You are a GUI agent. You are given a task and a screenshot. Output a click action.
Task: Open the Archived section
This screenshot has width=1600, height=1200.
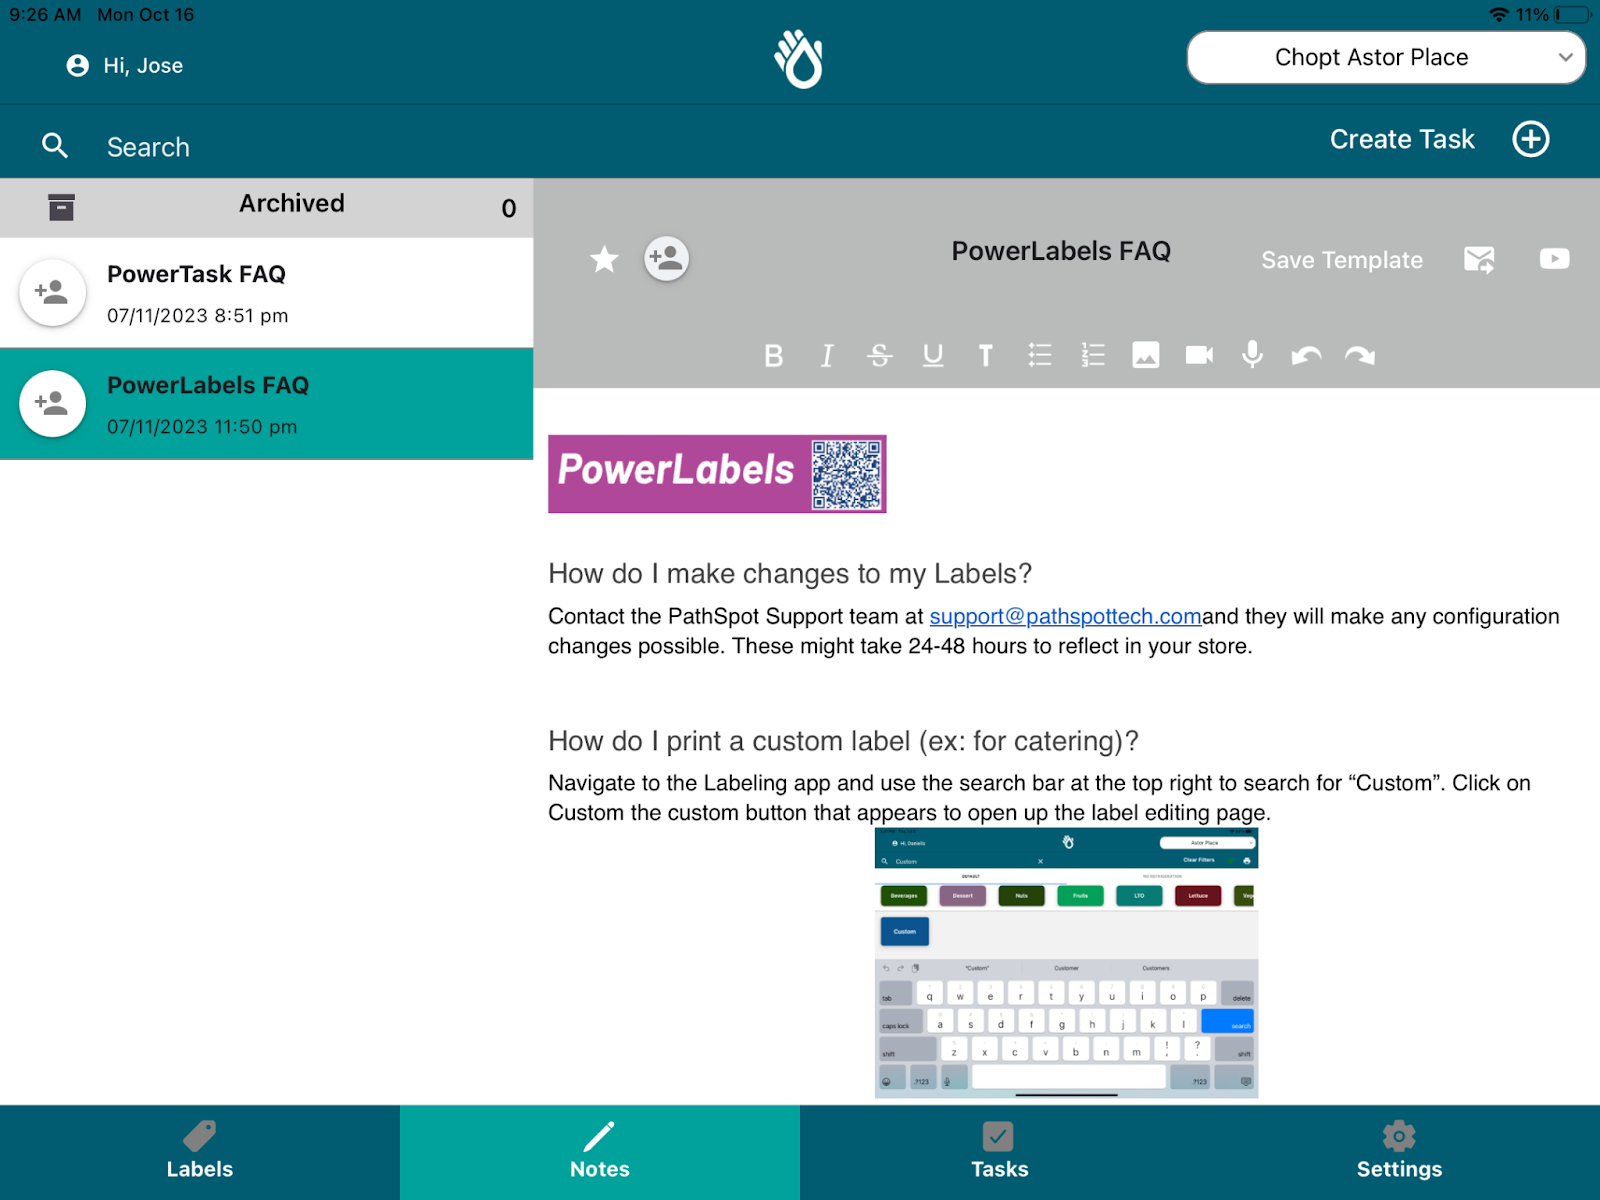pyautogui.click(x=266, y=208)
